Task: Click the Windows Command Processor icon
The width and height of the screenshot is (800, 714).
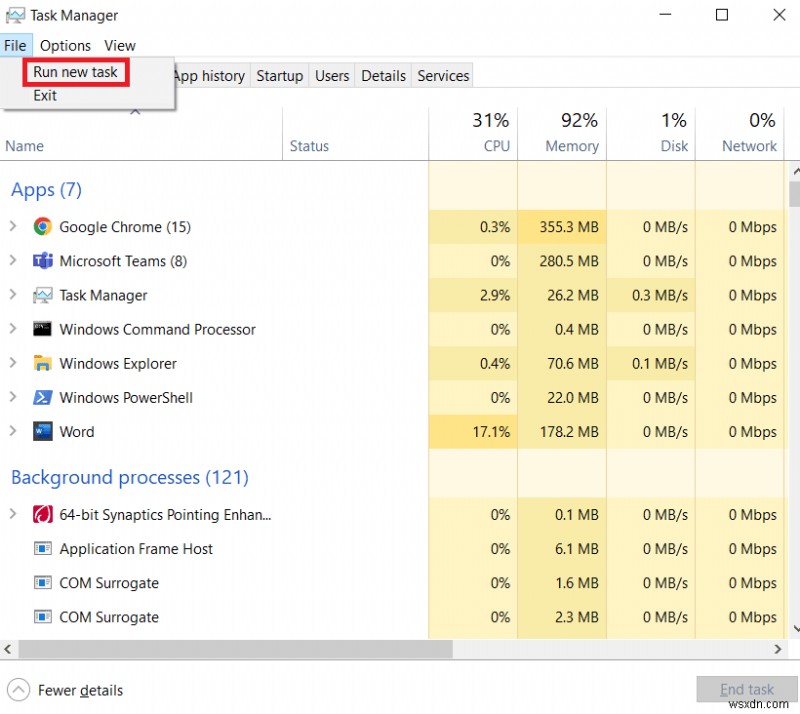Action: coord(43,329)
